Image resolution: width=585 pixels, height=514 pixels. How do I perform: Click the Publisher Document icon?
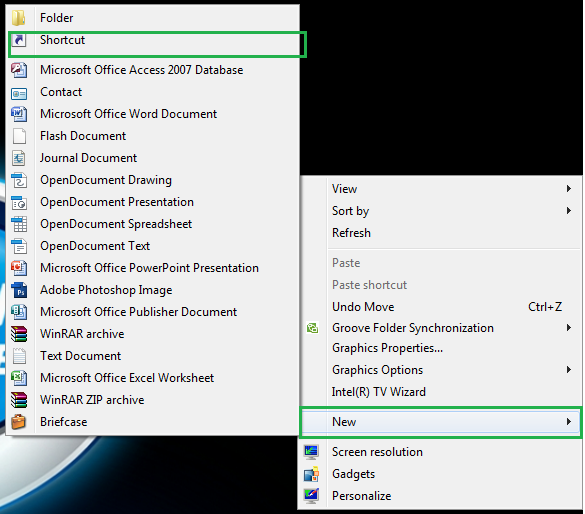pos(19,312)
